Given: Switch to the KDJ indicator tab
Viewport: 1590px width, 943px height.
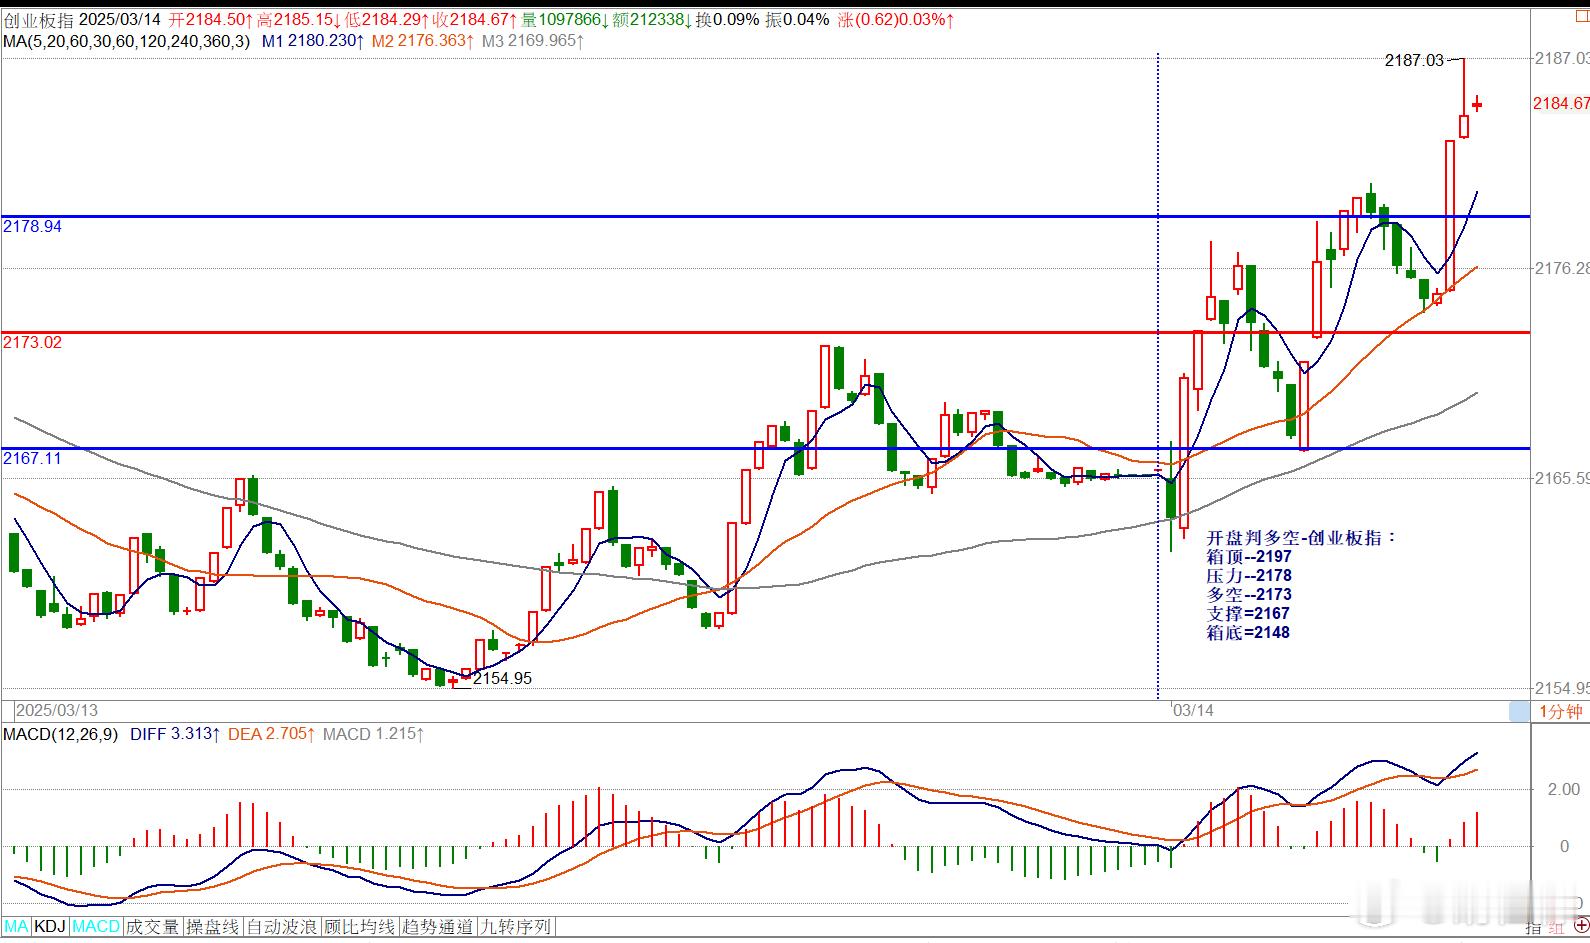Looking at the screenshot, I should 50,927.
